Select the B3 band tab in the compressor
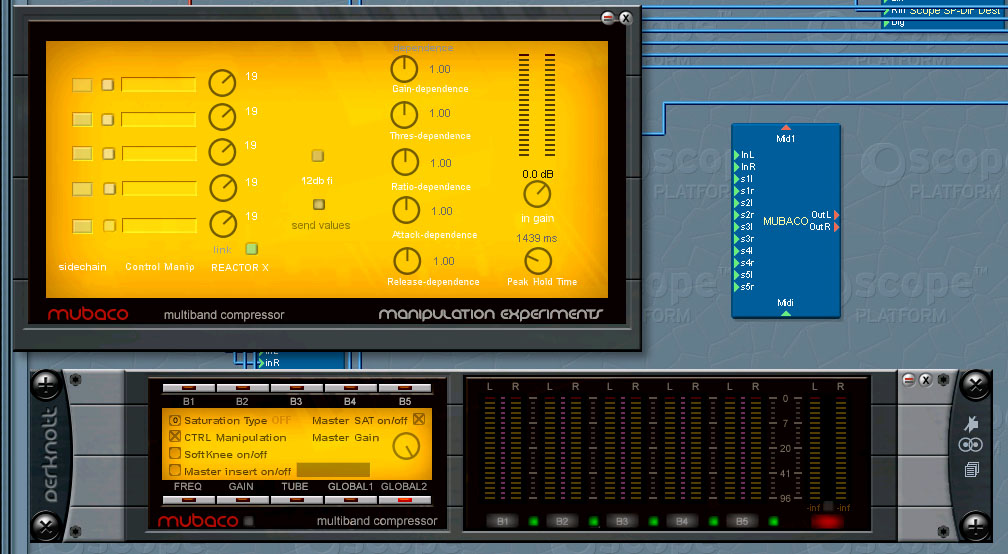The width and height of the screenshot is (1008, 554). click(x=296, y=388)
